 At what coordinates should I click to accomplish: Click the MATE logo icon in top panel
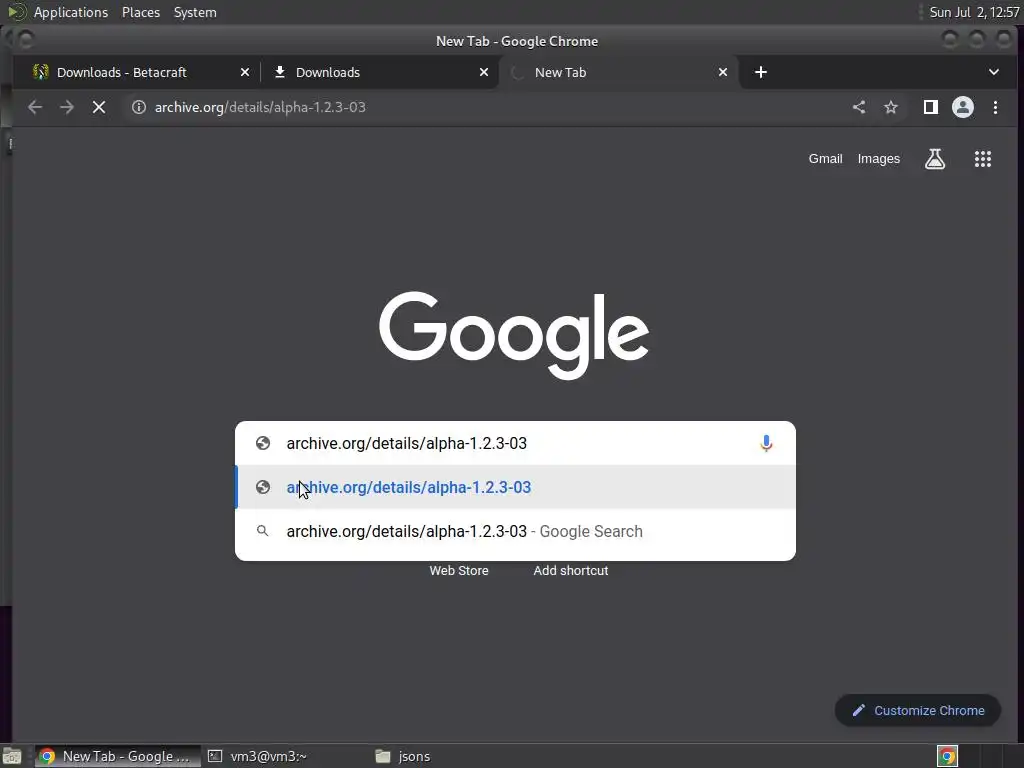coord(17,12)
